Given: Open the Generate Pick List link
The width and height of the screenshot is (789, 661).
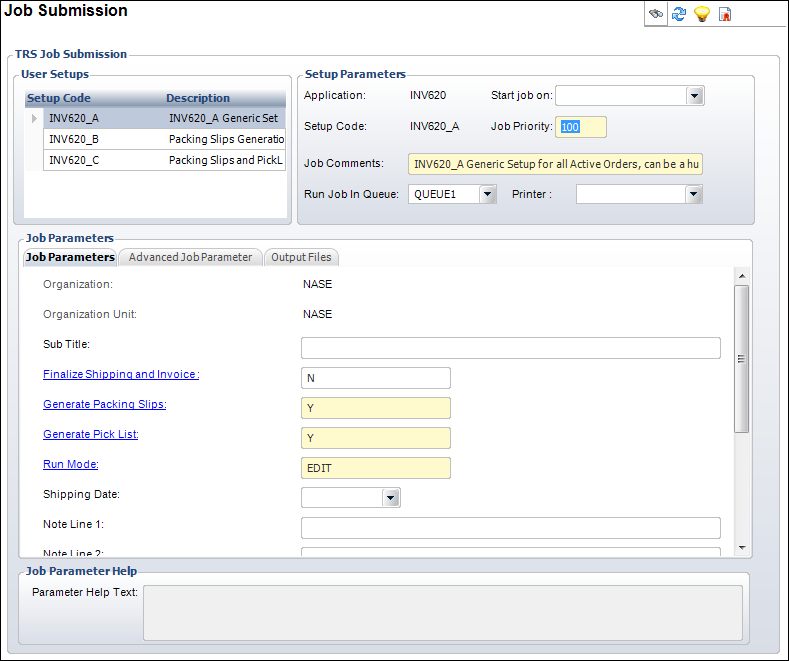Looking at the screenshot, I should click(90, 434).
